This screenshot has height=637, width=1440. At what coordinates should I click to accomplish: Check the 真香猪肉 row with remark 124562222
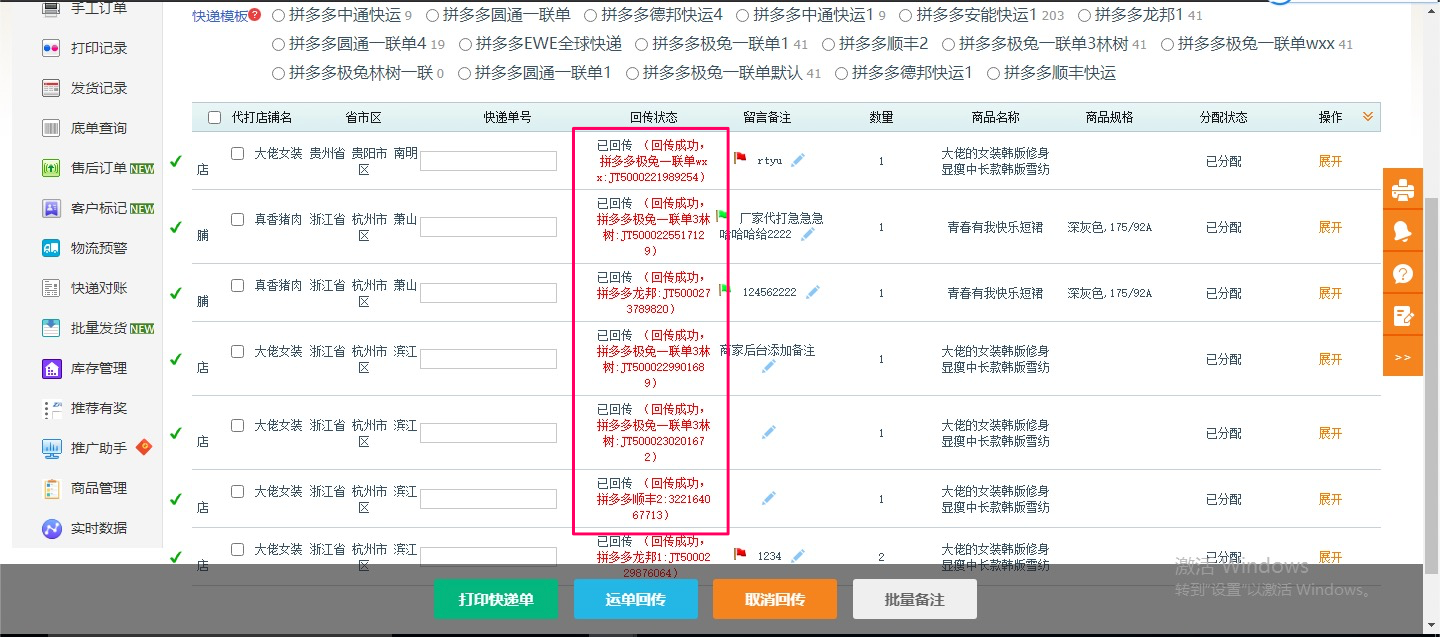pyautogui.click(x=237, y=286)
